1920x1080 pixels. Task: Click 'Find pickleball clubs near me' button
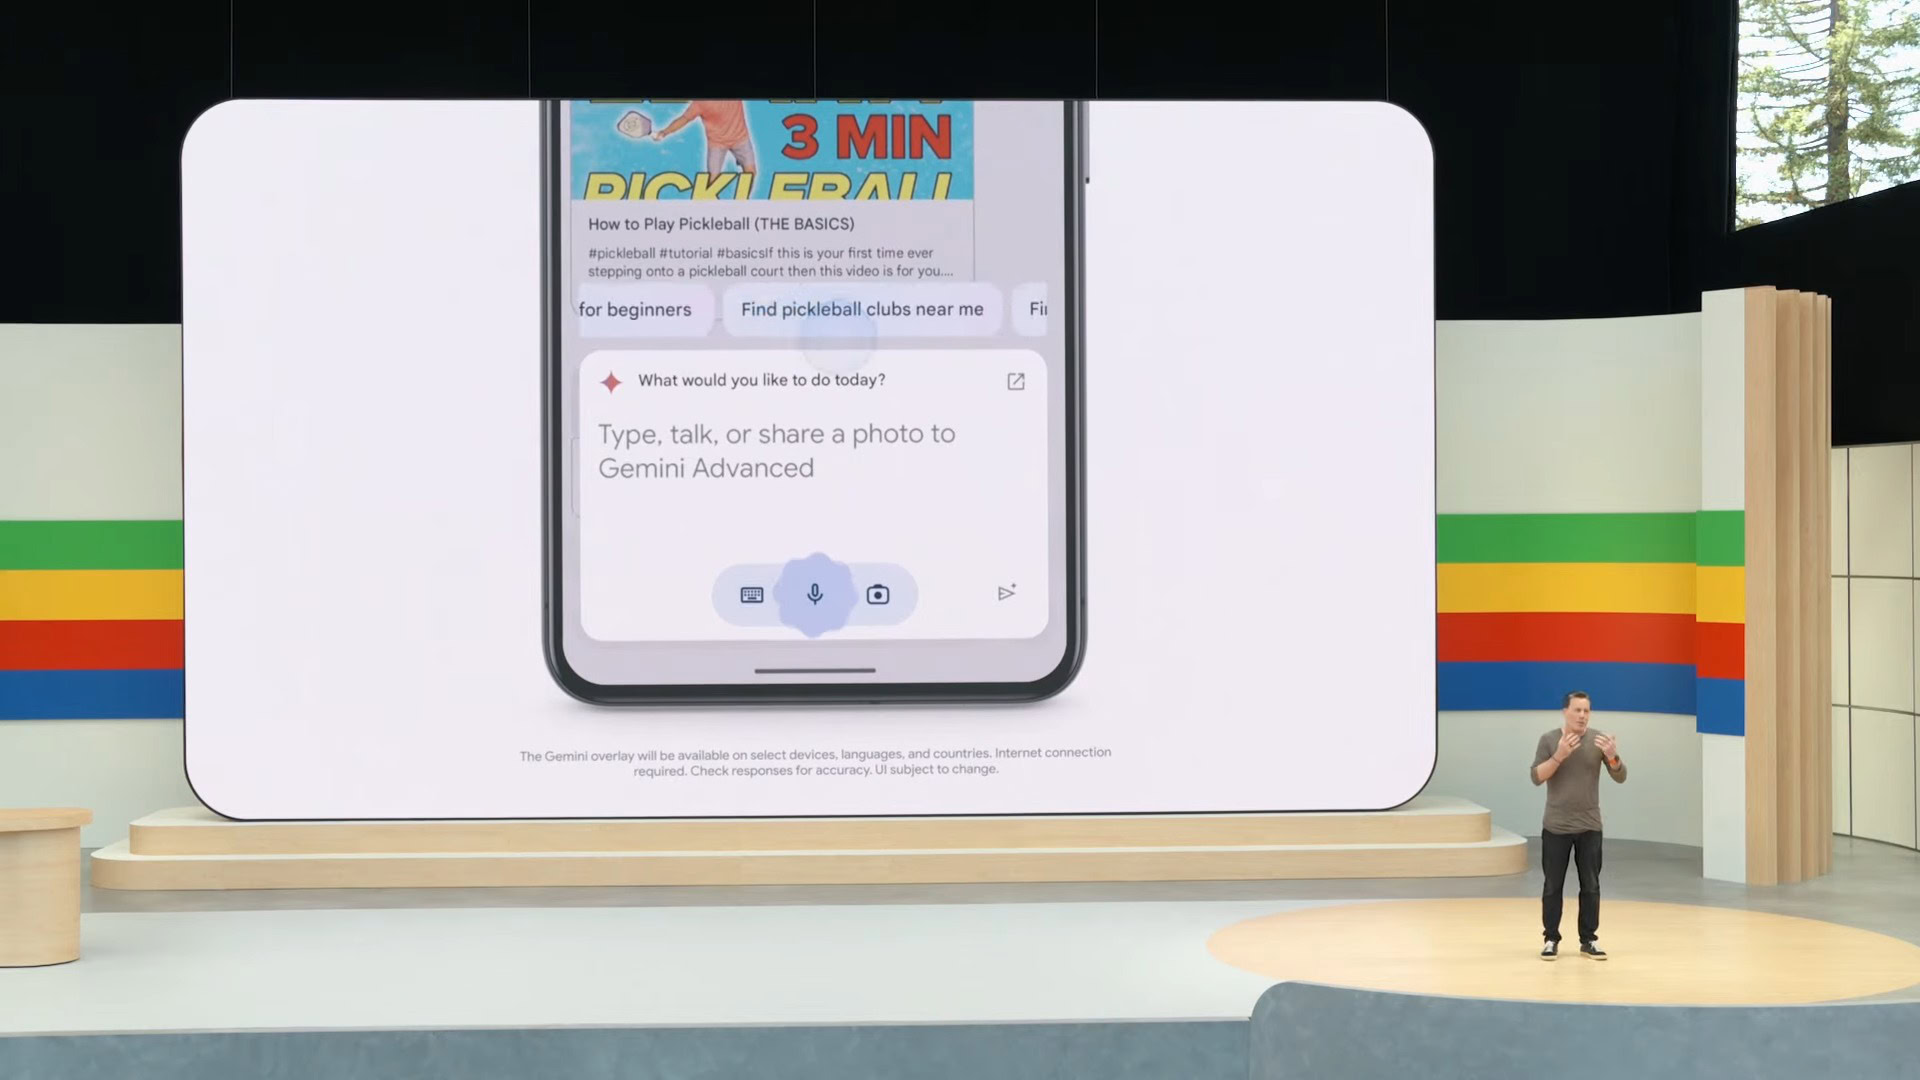tap(862, 309)
